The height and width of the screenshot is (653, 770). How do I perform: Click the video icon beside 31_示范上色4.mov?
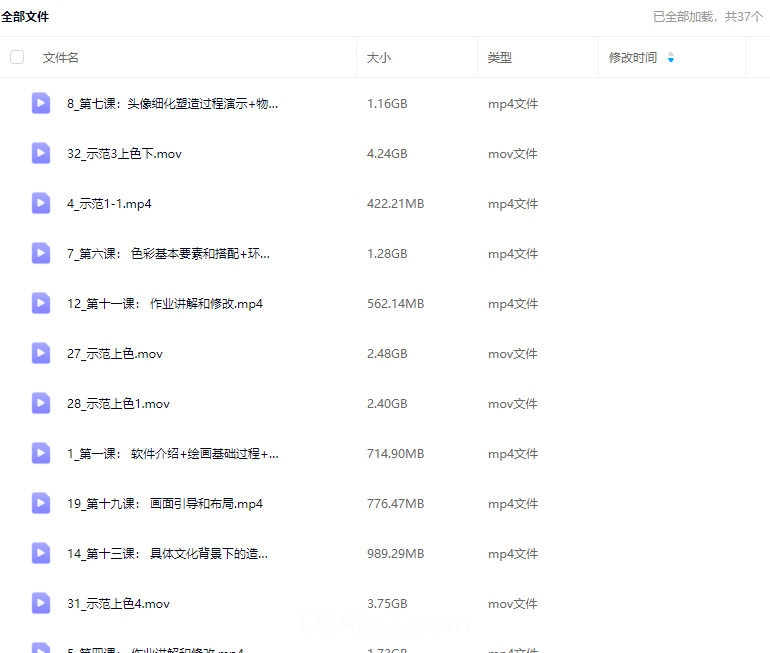point(41,603)
